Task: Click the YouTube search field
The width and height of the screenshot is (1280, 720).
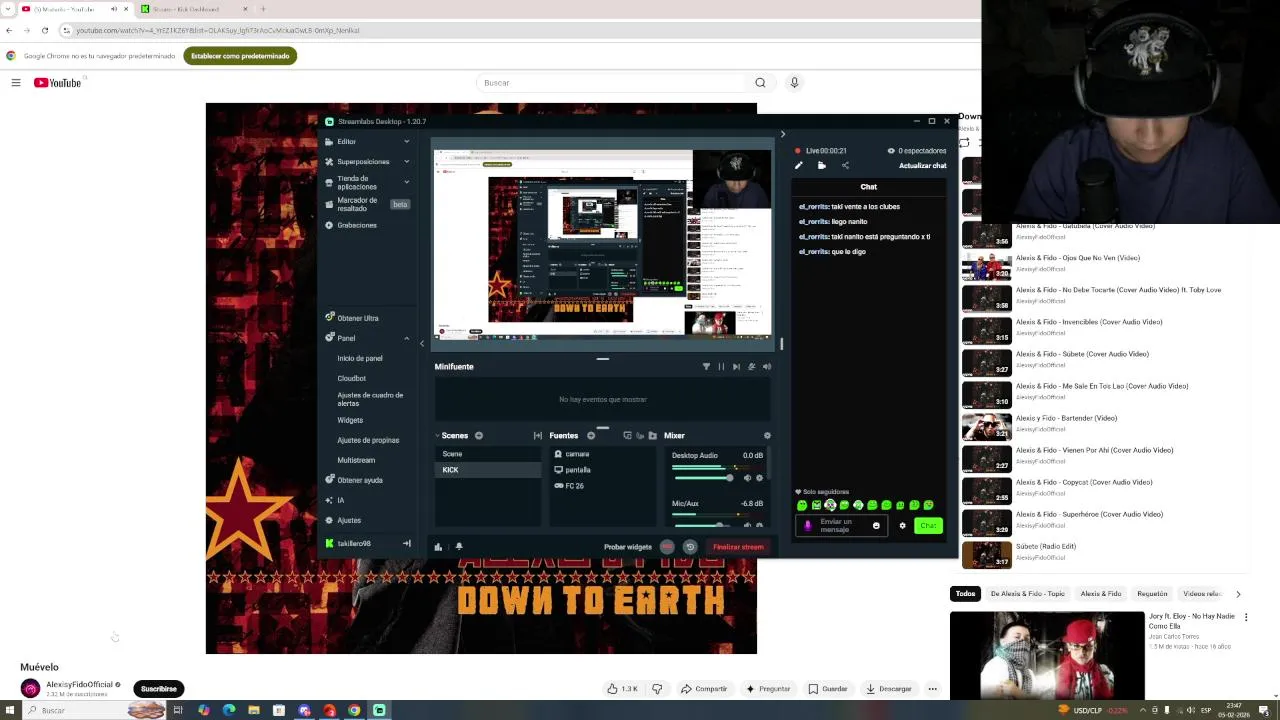Action: (610, 83)
